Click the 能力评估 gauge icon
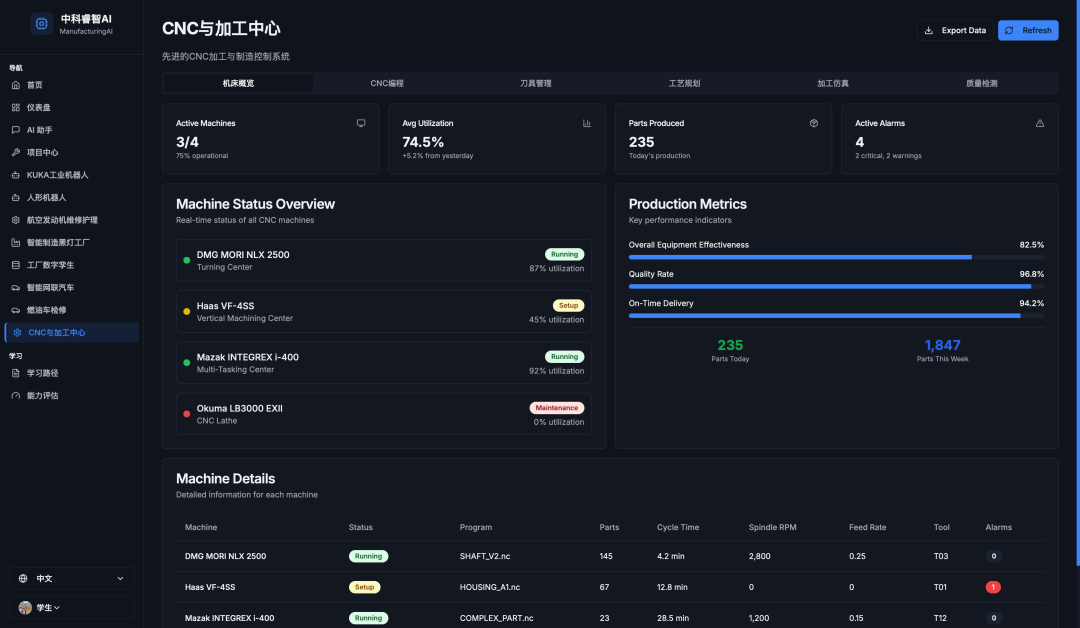The image size is (1080, 628). click(16, 395)
